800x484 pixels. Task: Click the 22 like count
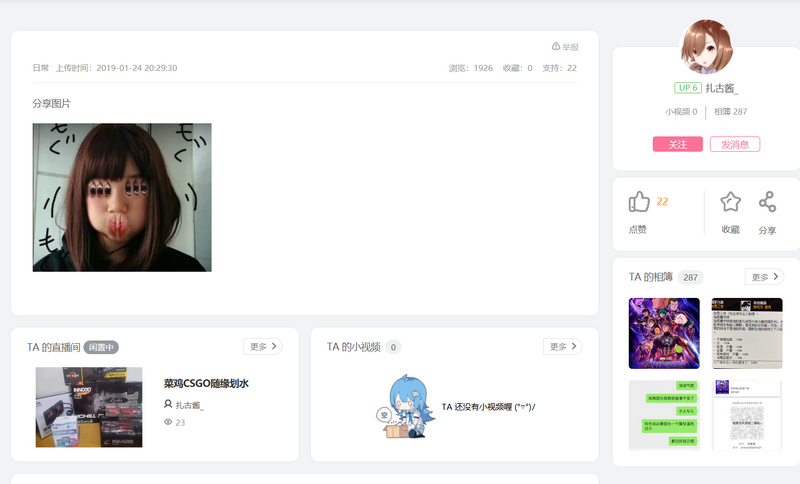click(x=662, y=201)
